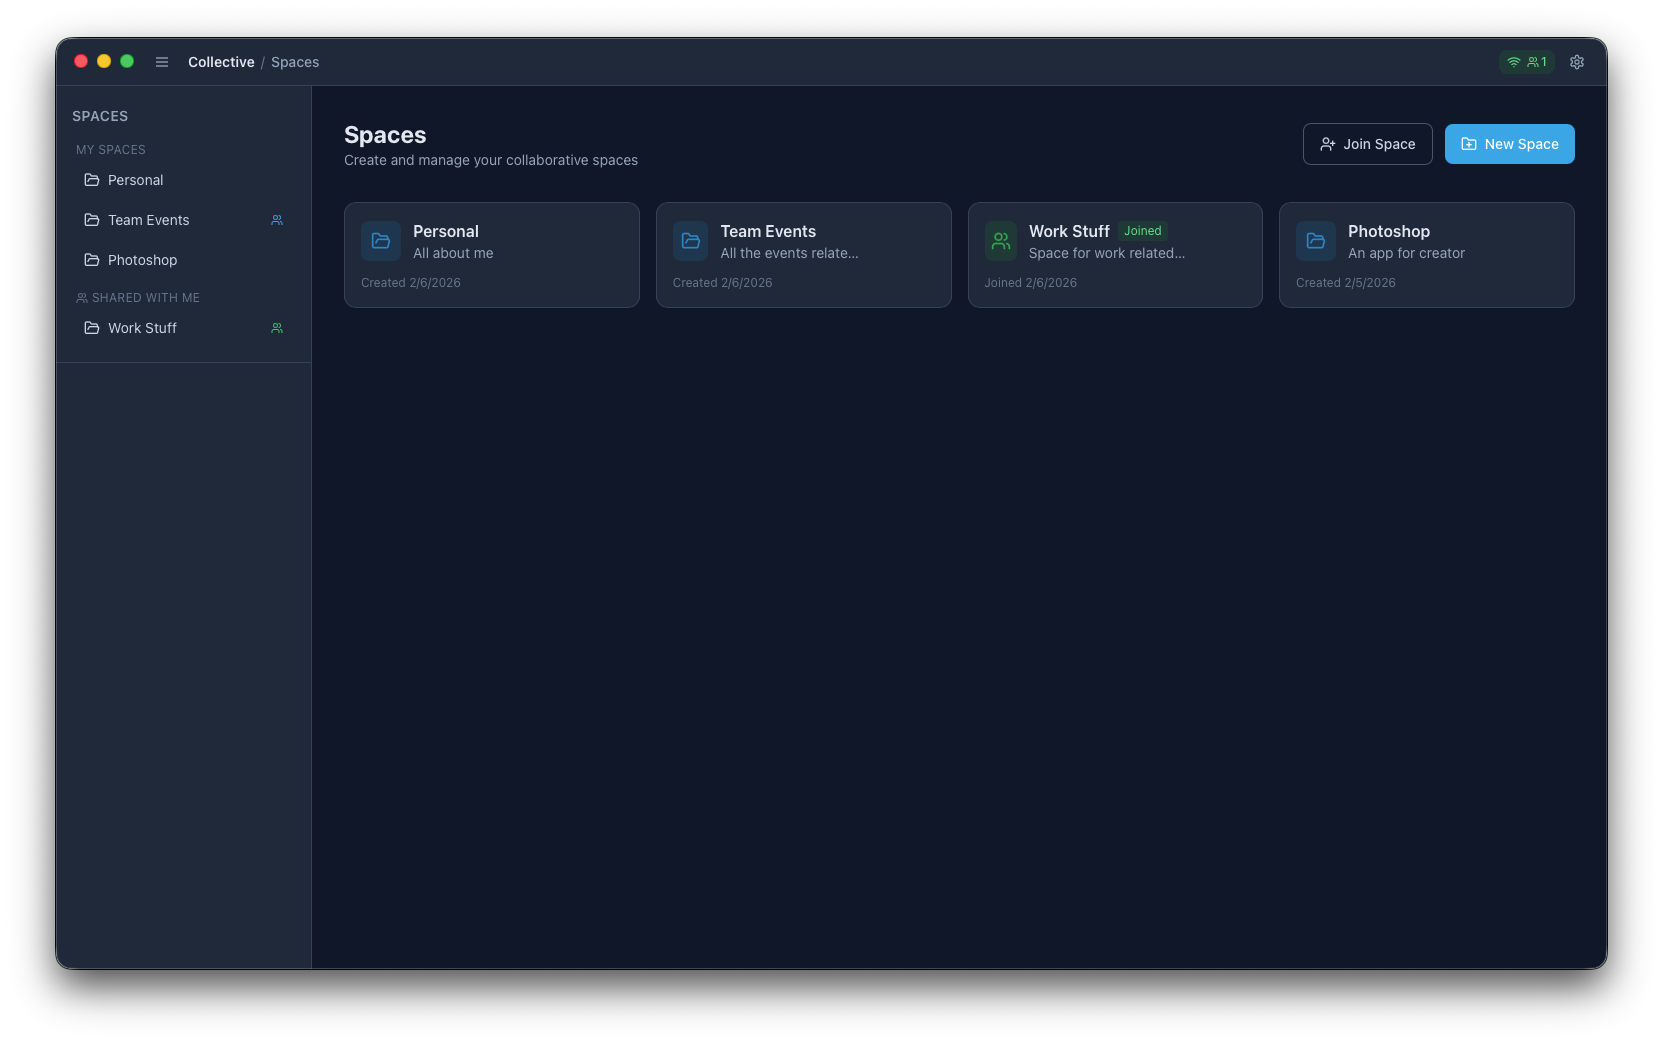The height and width of the screenshot is (1043, 1663).
Task: Open the settings gear icon
Action: tap(1577, 61)
